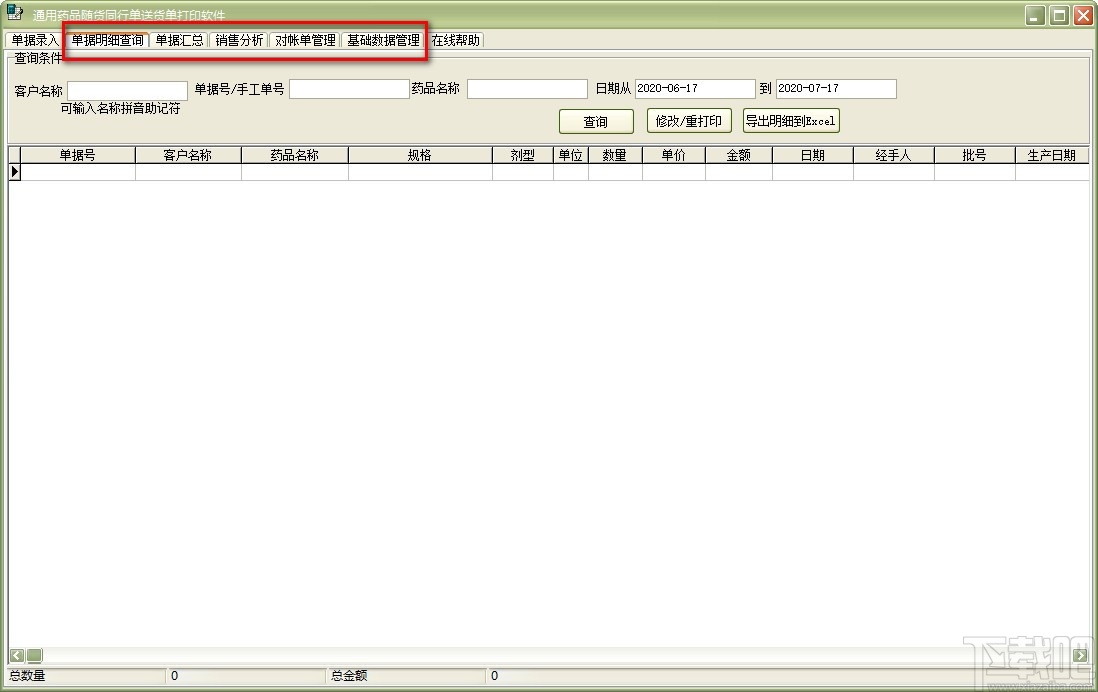1098x692 pixels.
Task: Select the current row indicator arrow
Action: (x=15, y=172)
